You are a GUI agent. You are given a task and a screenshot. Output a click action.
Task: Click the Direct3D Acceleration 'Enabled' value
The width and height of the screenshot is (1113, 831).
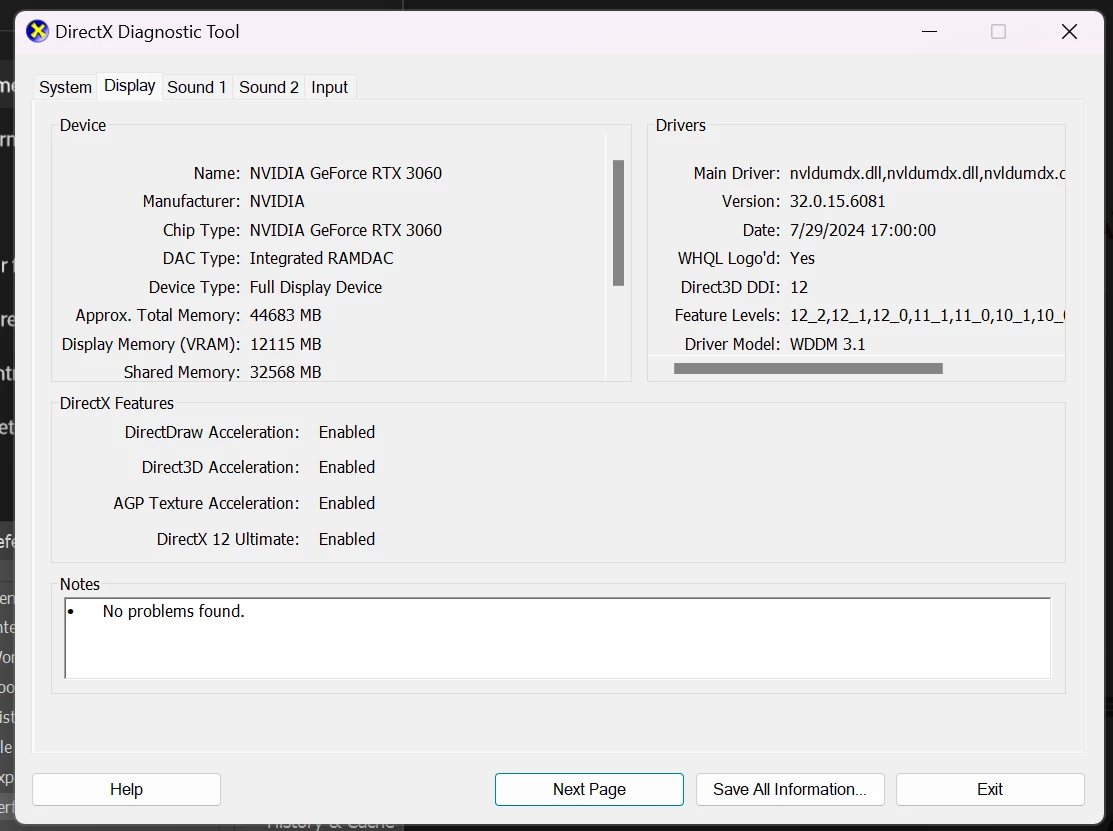[x=346, y=467]
